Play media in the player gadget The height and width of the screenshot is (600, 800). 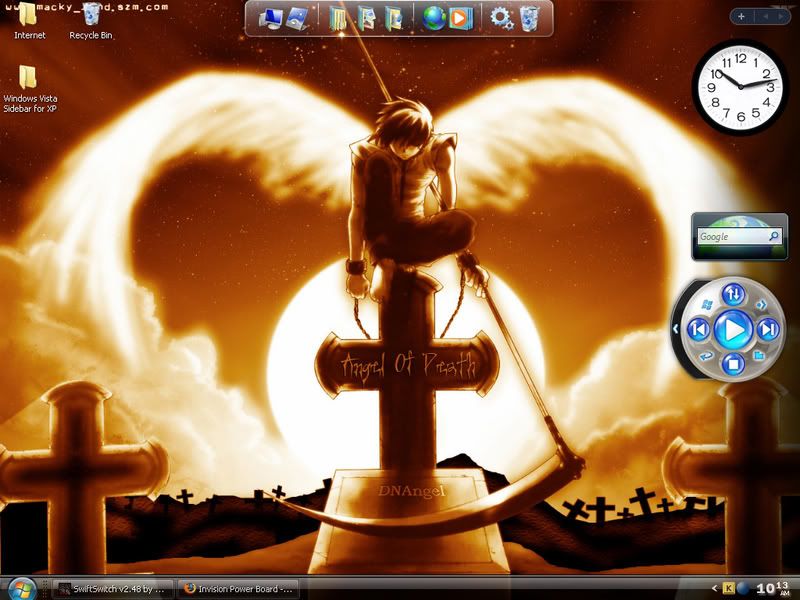pos(733,330)
